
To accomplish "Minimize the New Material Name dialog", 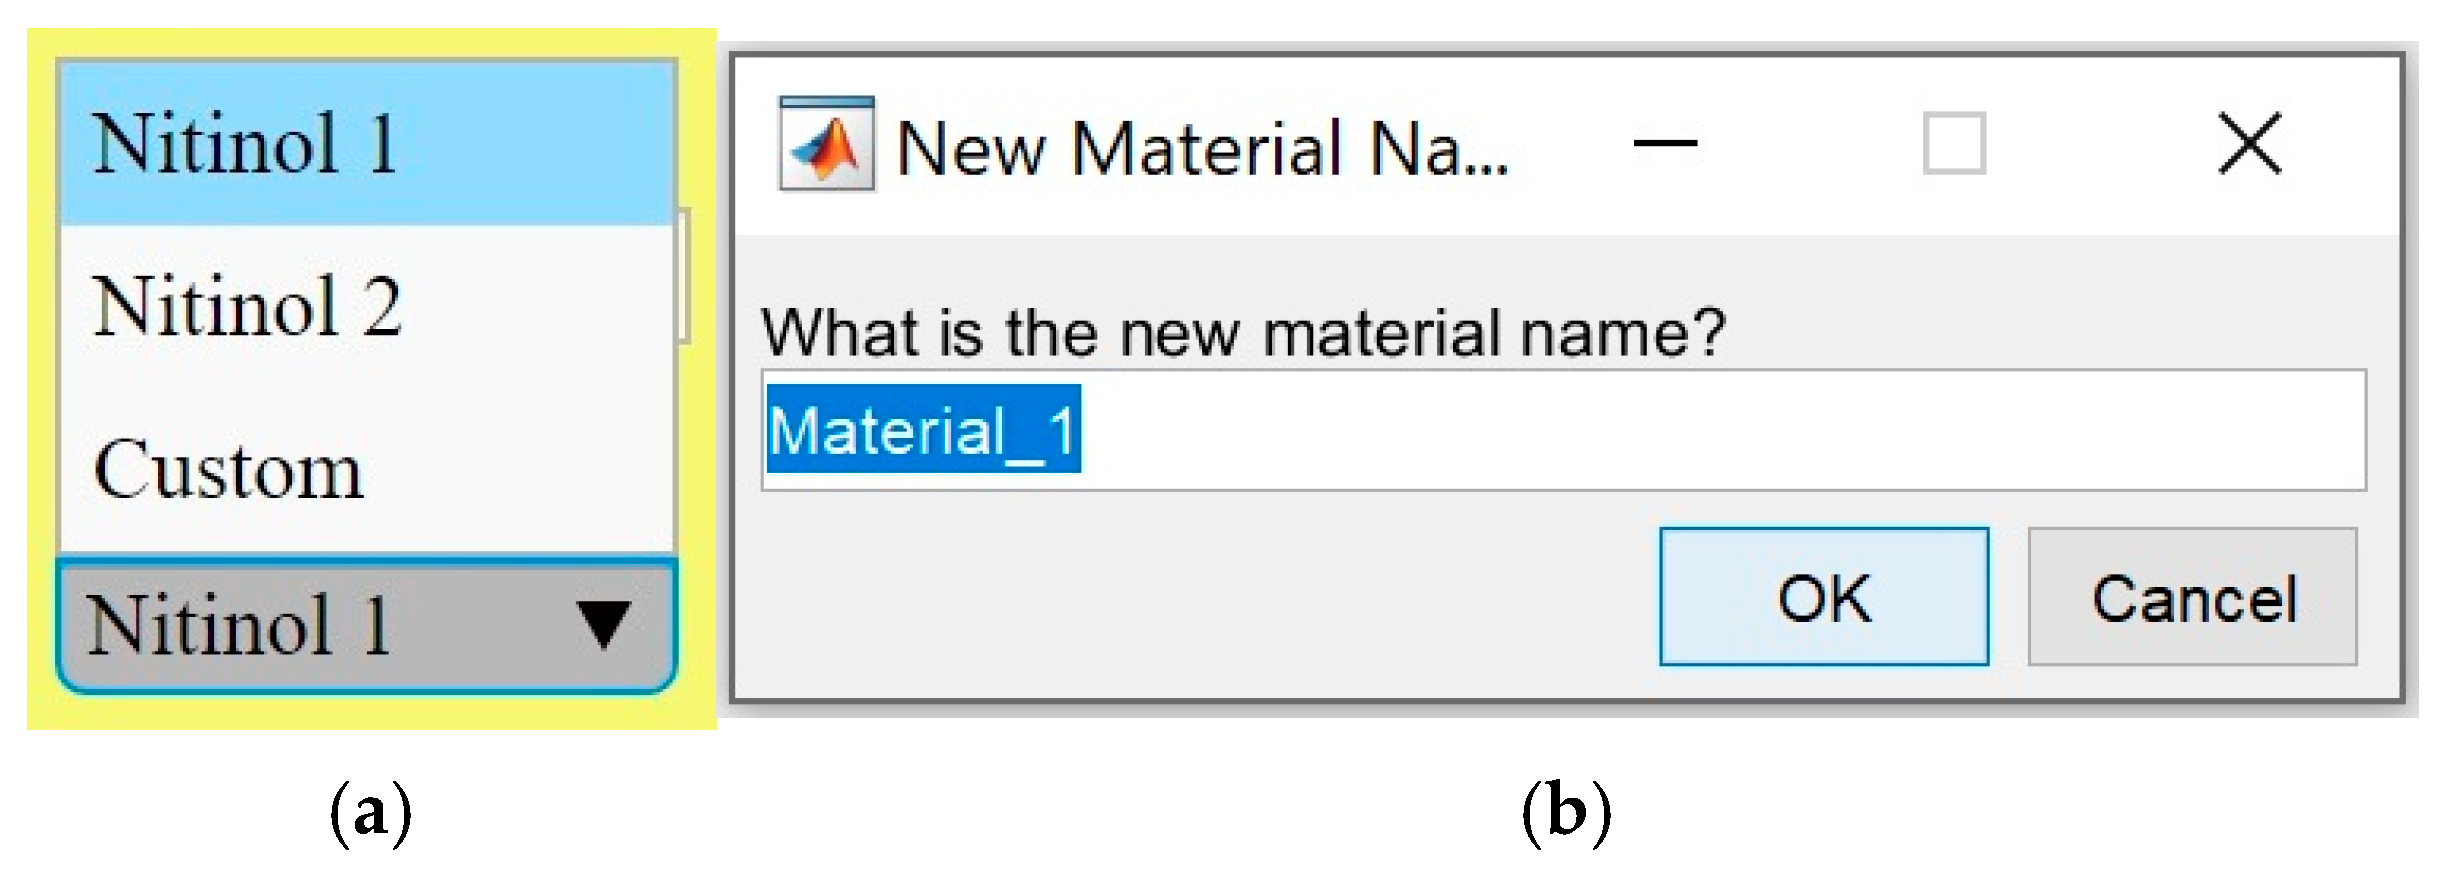I will pyautogui.click(x=1665, y=144).
